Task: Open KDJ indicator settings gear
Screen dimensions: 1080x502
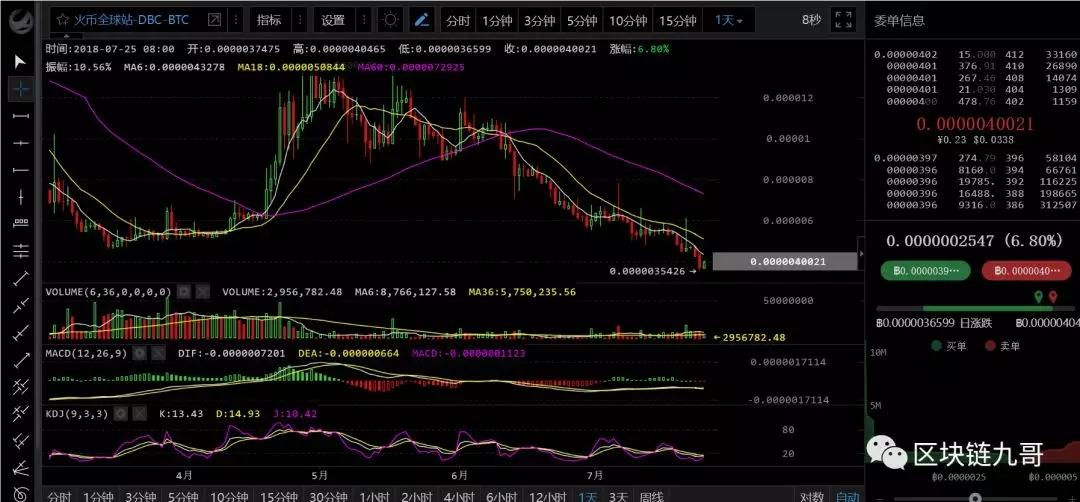Action: [x=121, y=413]
